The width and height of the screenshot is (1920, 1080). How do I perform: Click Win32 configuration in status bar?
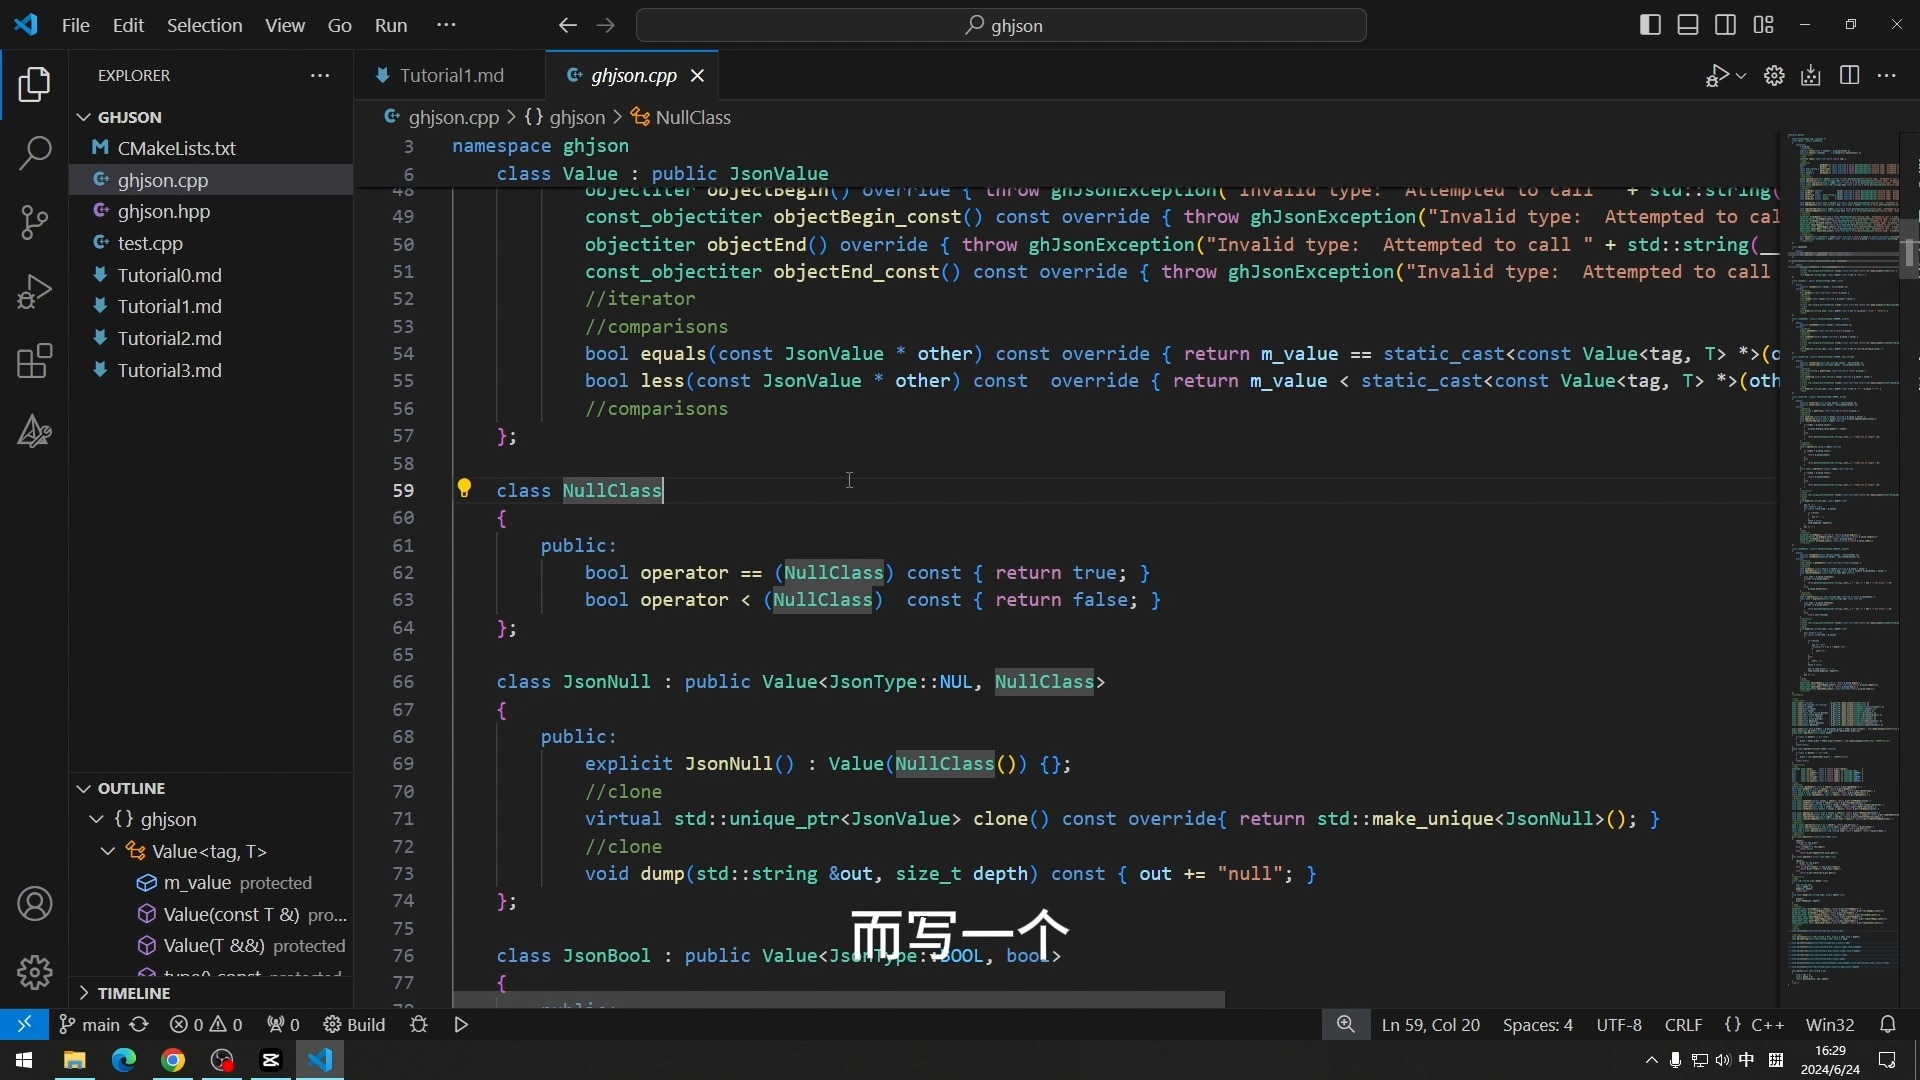[1830, 1025]
